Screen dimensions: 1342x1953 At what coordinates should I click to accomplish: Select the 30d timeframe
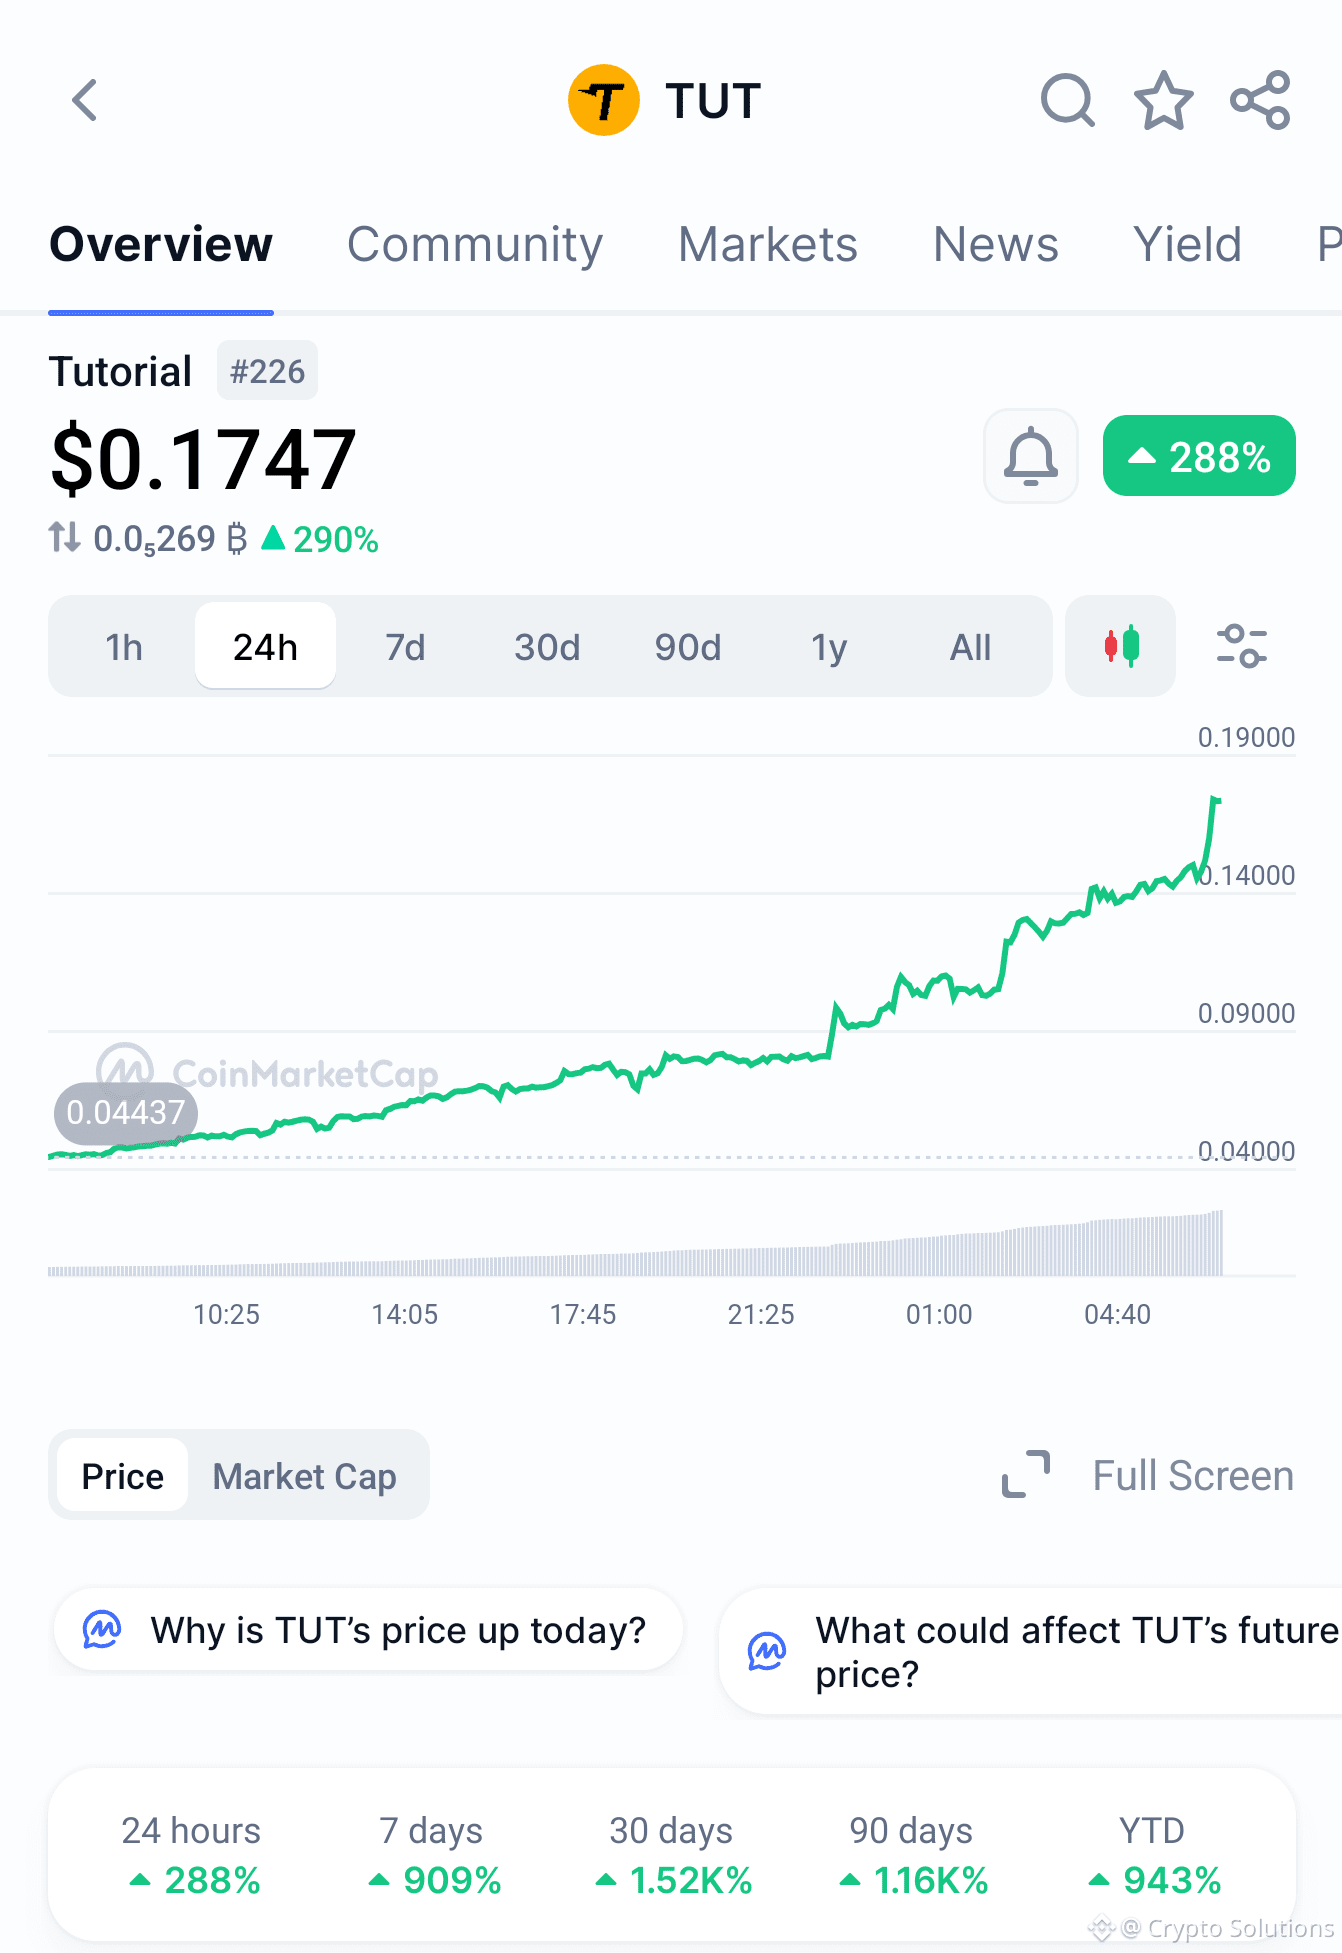click(x=547, y=647)
